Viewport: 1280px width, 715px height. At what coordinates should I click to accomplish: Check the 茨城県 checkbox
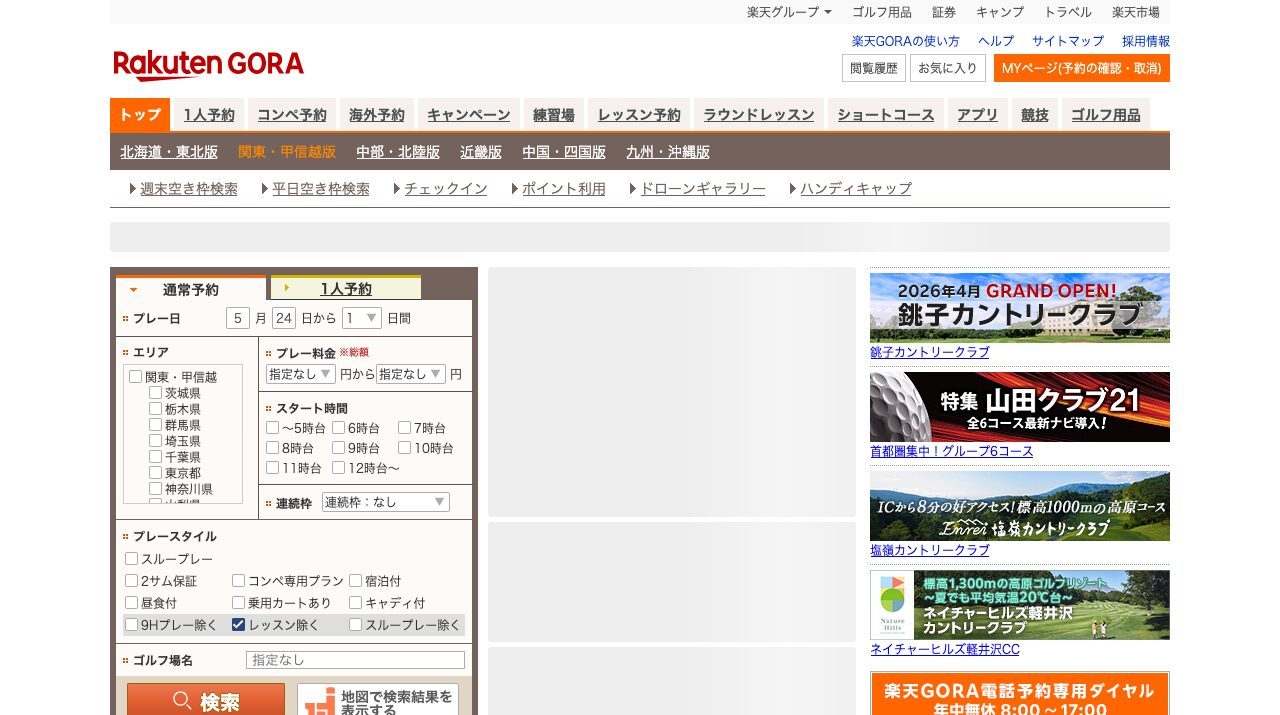point(155,393)
